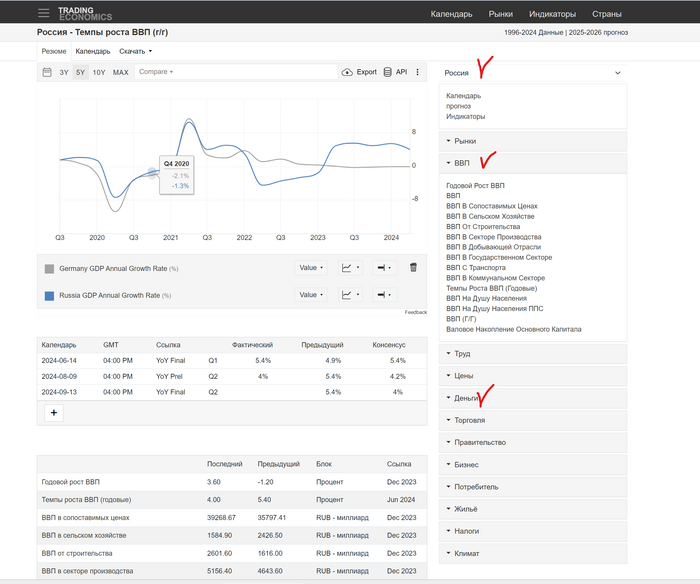
Task: Open chart options three-dot menu
Action: click(x=420, y=72)
